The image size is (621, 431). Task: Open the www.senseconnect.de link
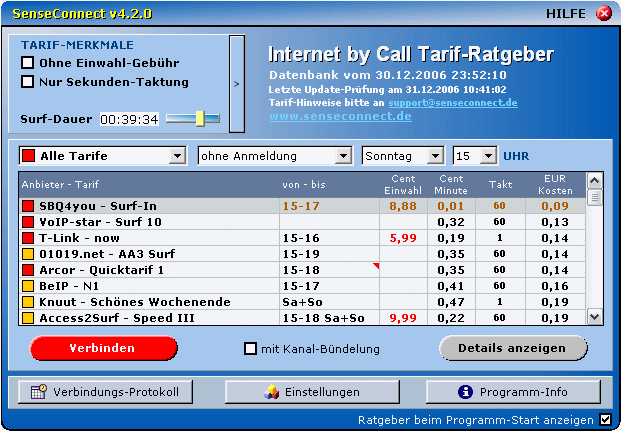pos(340,116)
